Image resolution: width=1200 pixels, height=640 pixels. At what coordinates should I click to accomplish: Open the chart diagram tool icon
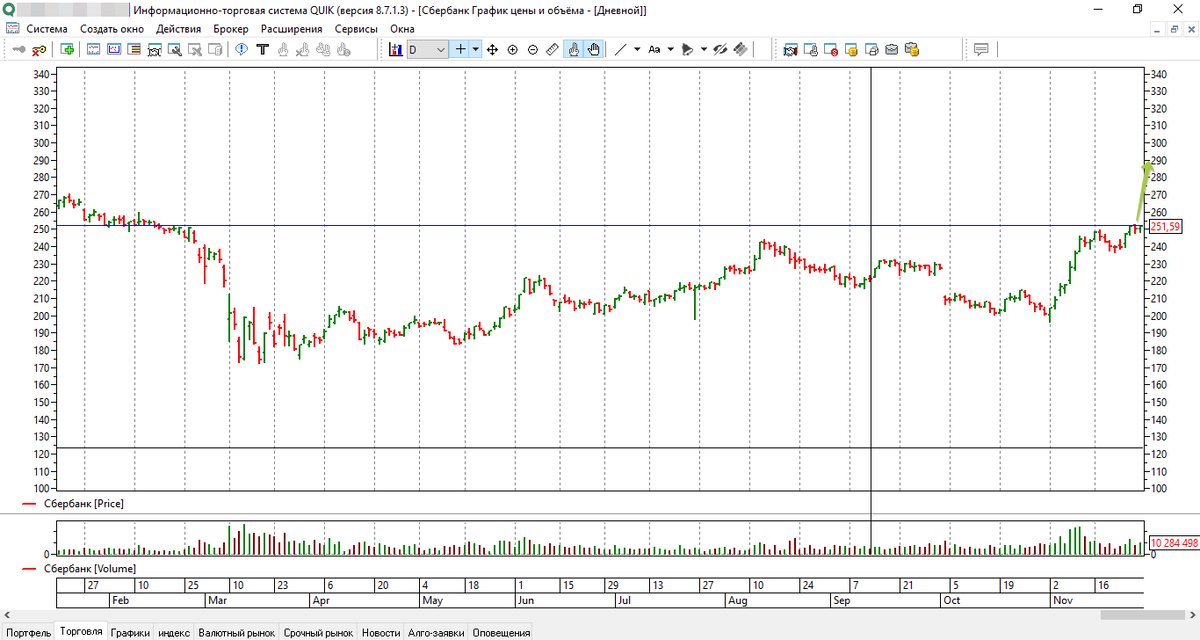94,49
